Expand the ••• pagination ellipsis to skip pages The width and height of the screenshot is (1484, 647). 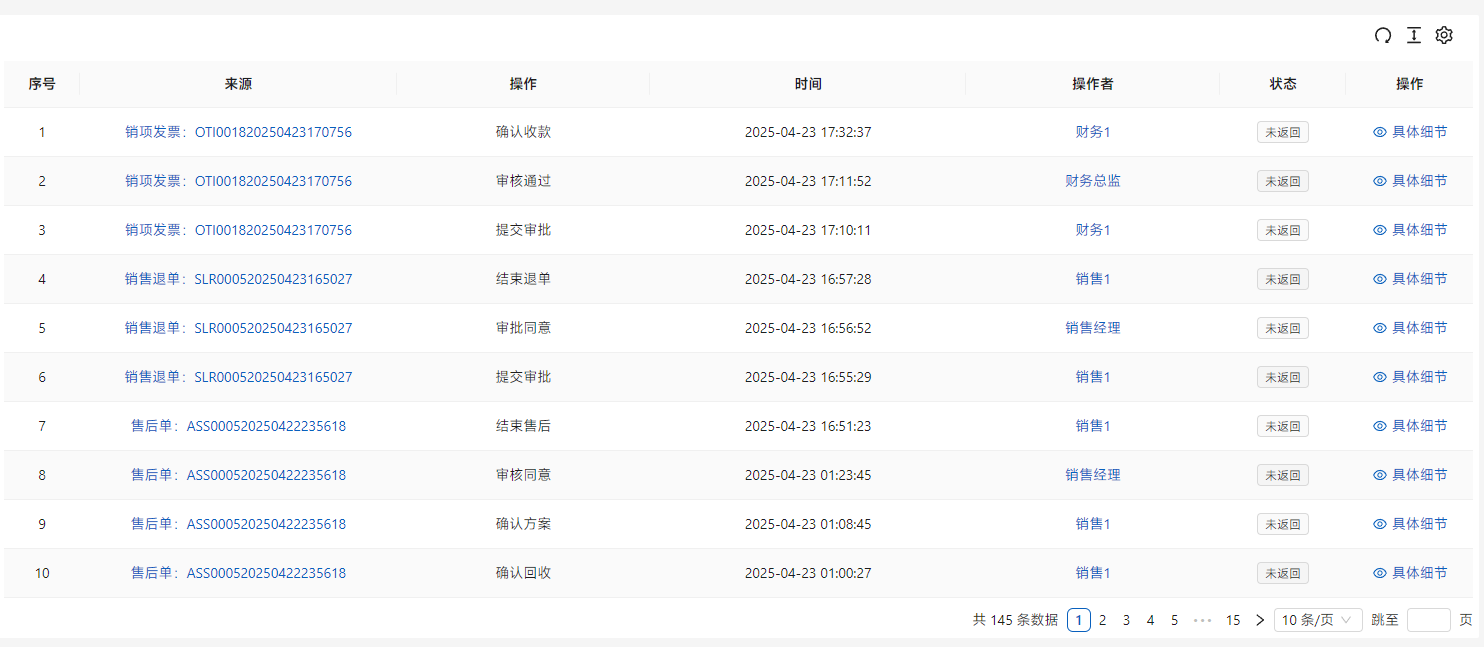click(x=1202, y=620)
